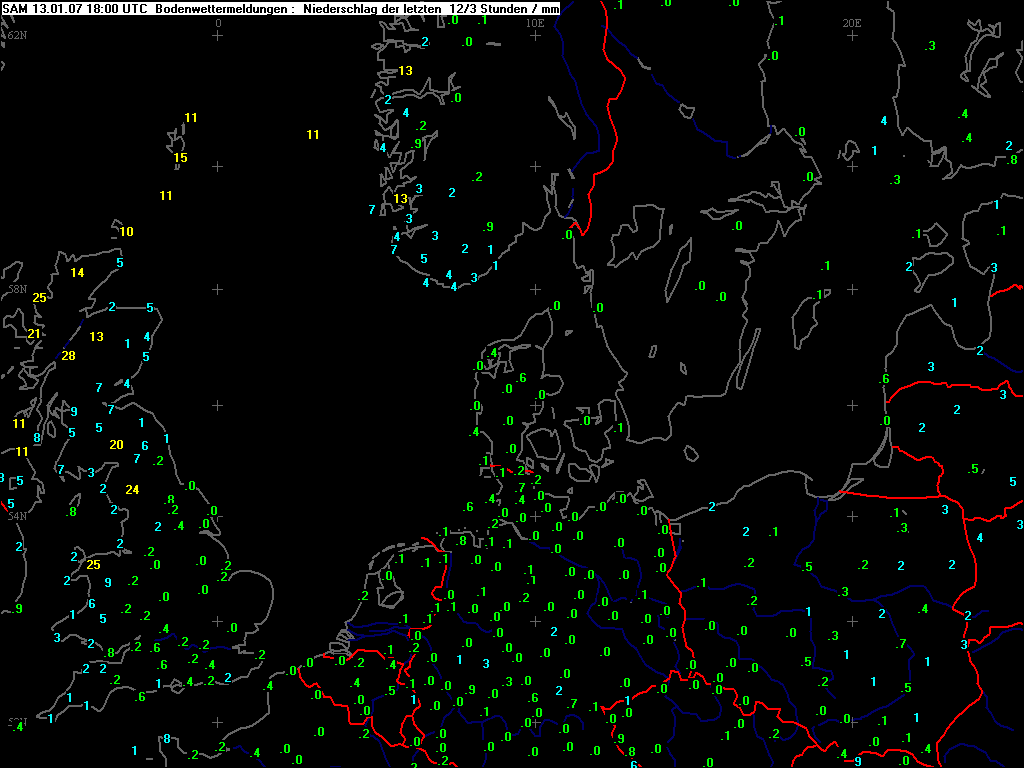This screenshot has width=1024, height=768.
Task: Click the 62N latitude label
Action: pos(17,35)
